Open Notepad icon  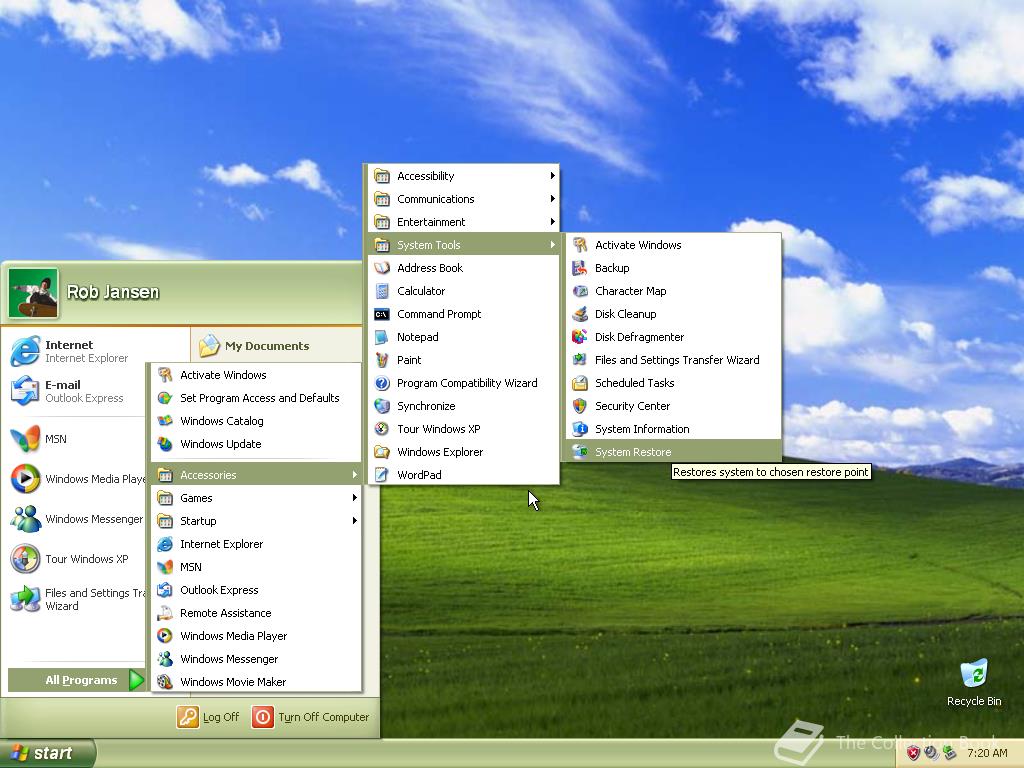pyautogui.click(x=381, y=337)
